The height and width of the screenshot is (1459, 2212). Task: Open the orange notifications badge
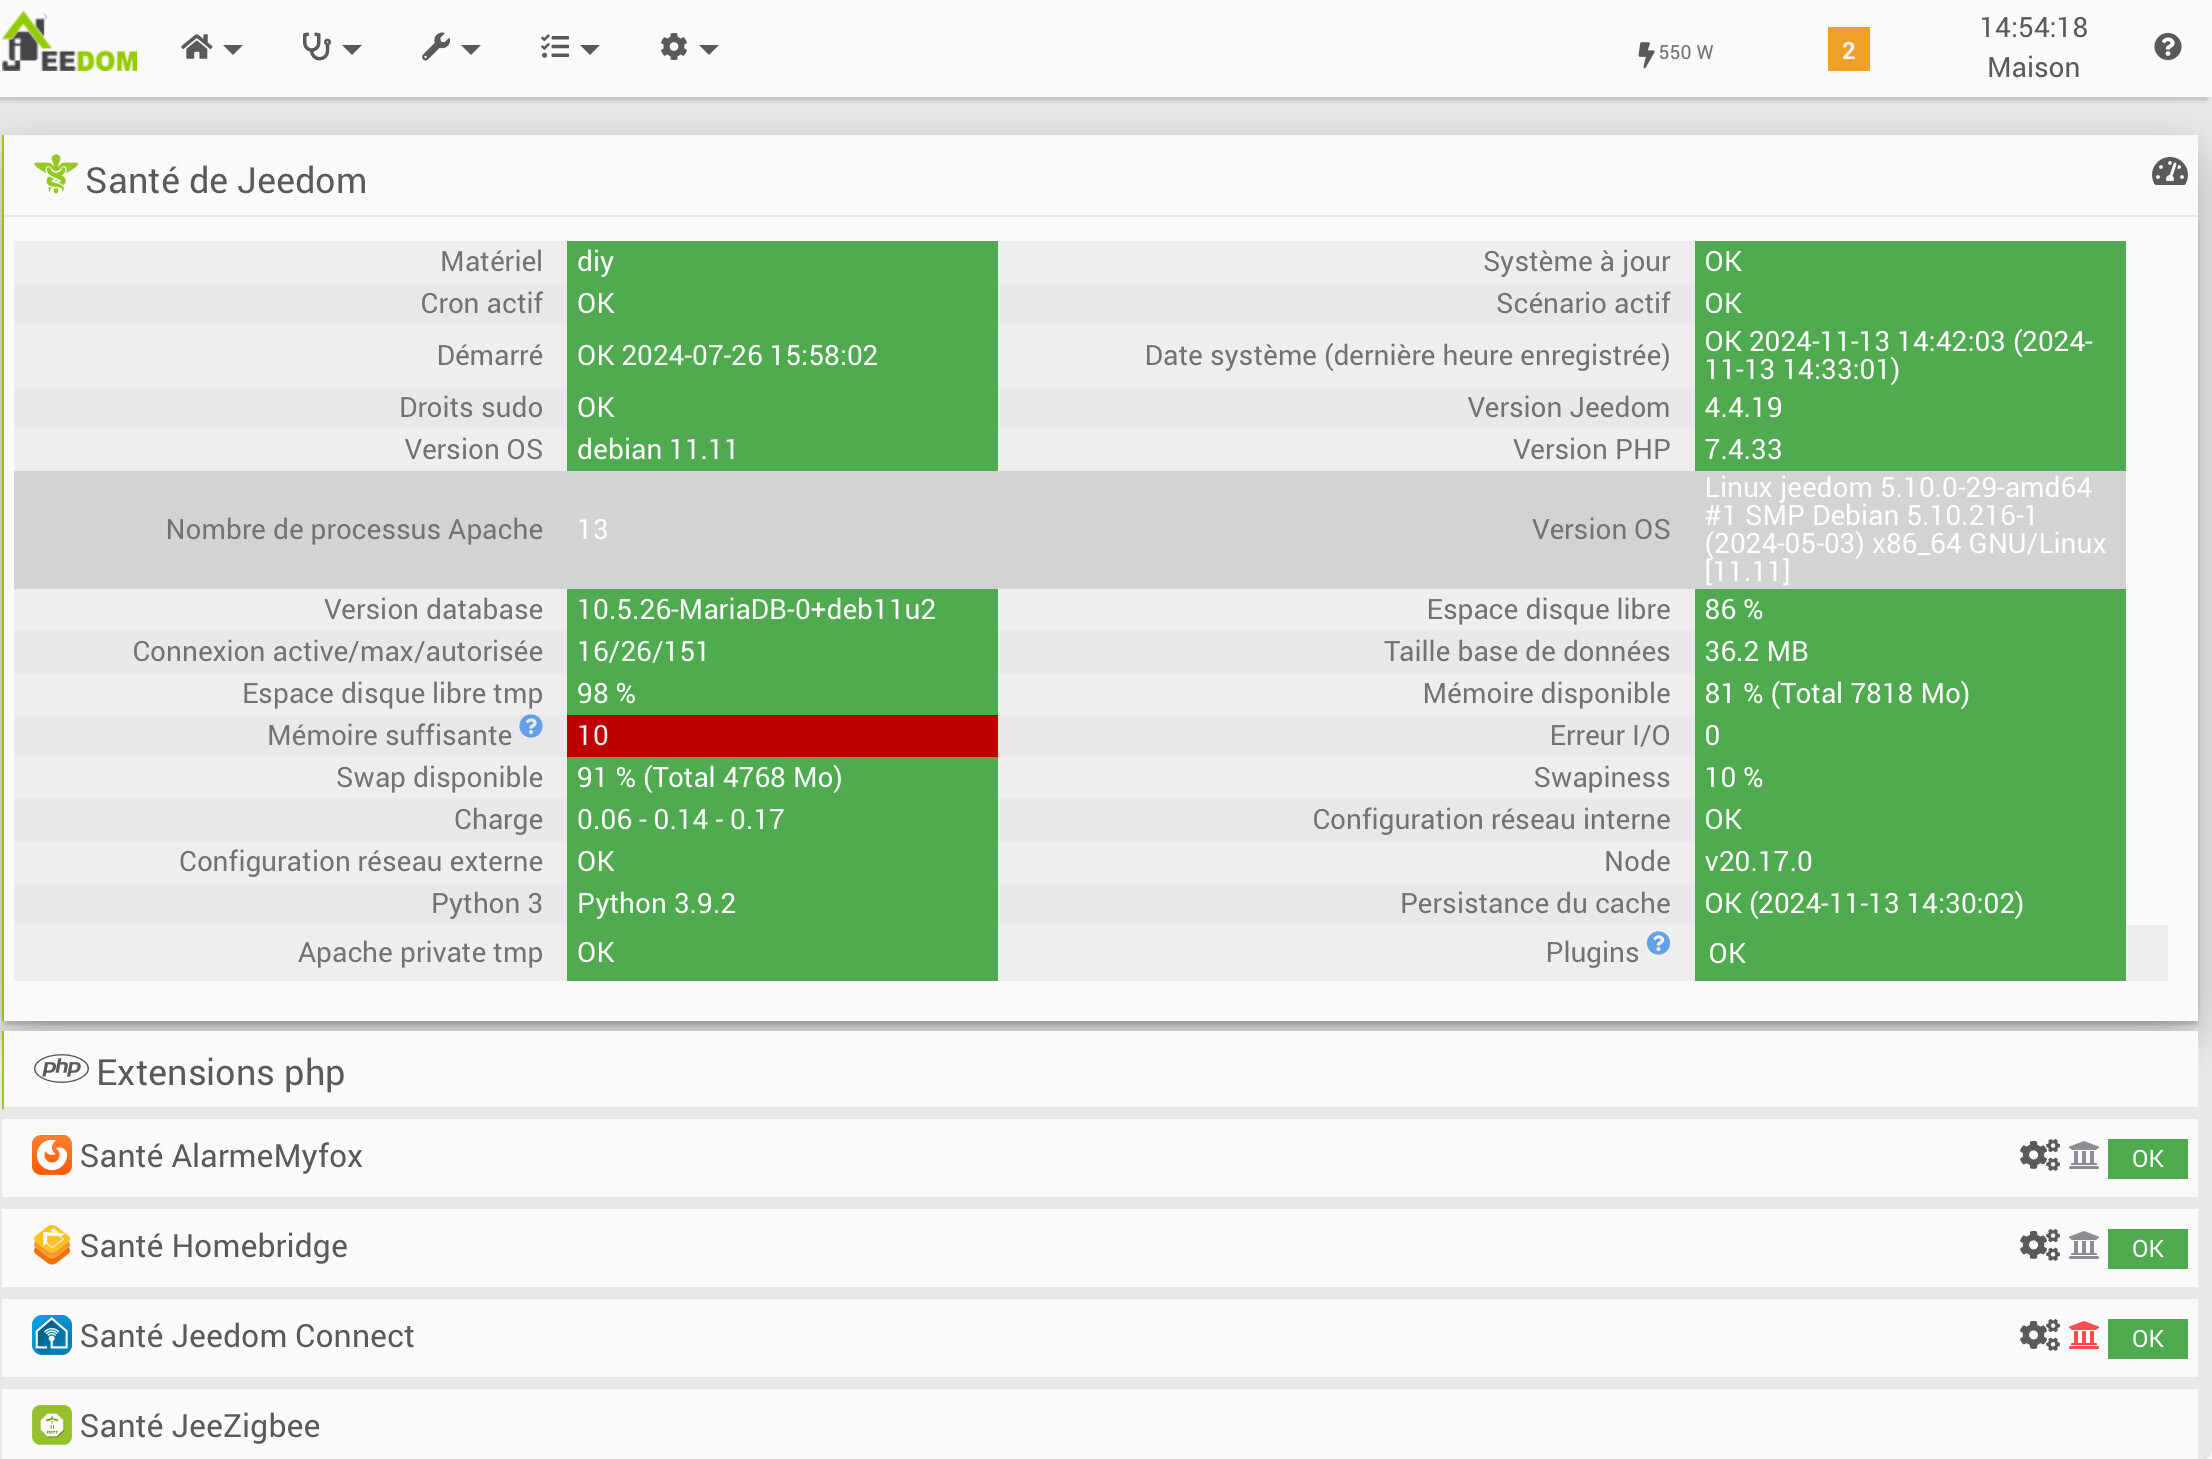coord(1848,50)
